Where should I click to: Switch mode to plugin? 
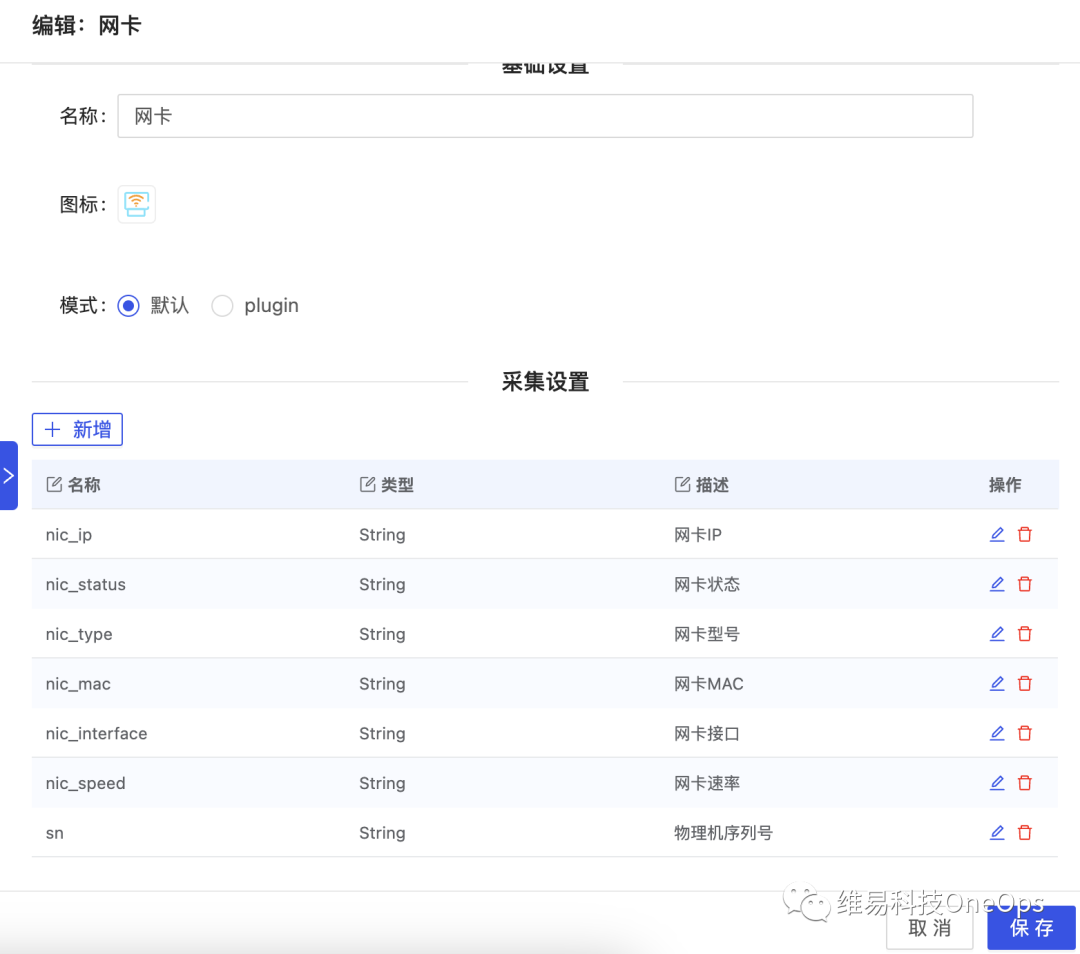222,305
